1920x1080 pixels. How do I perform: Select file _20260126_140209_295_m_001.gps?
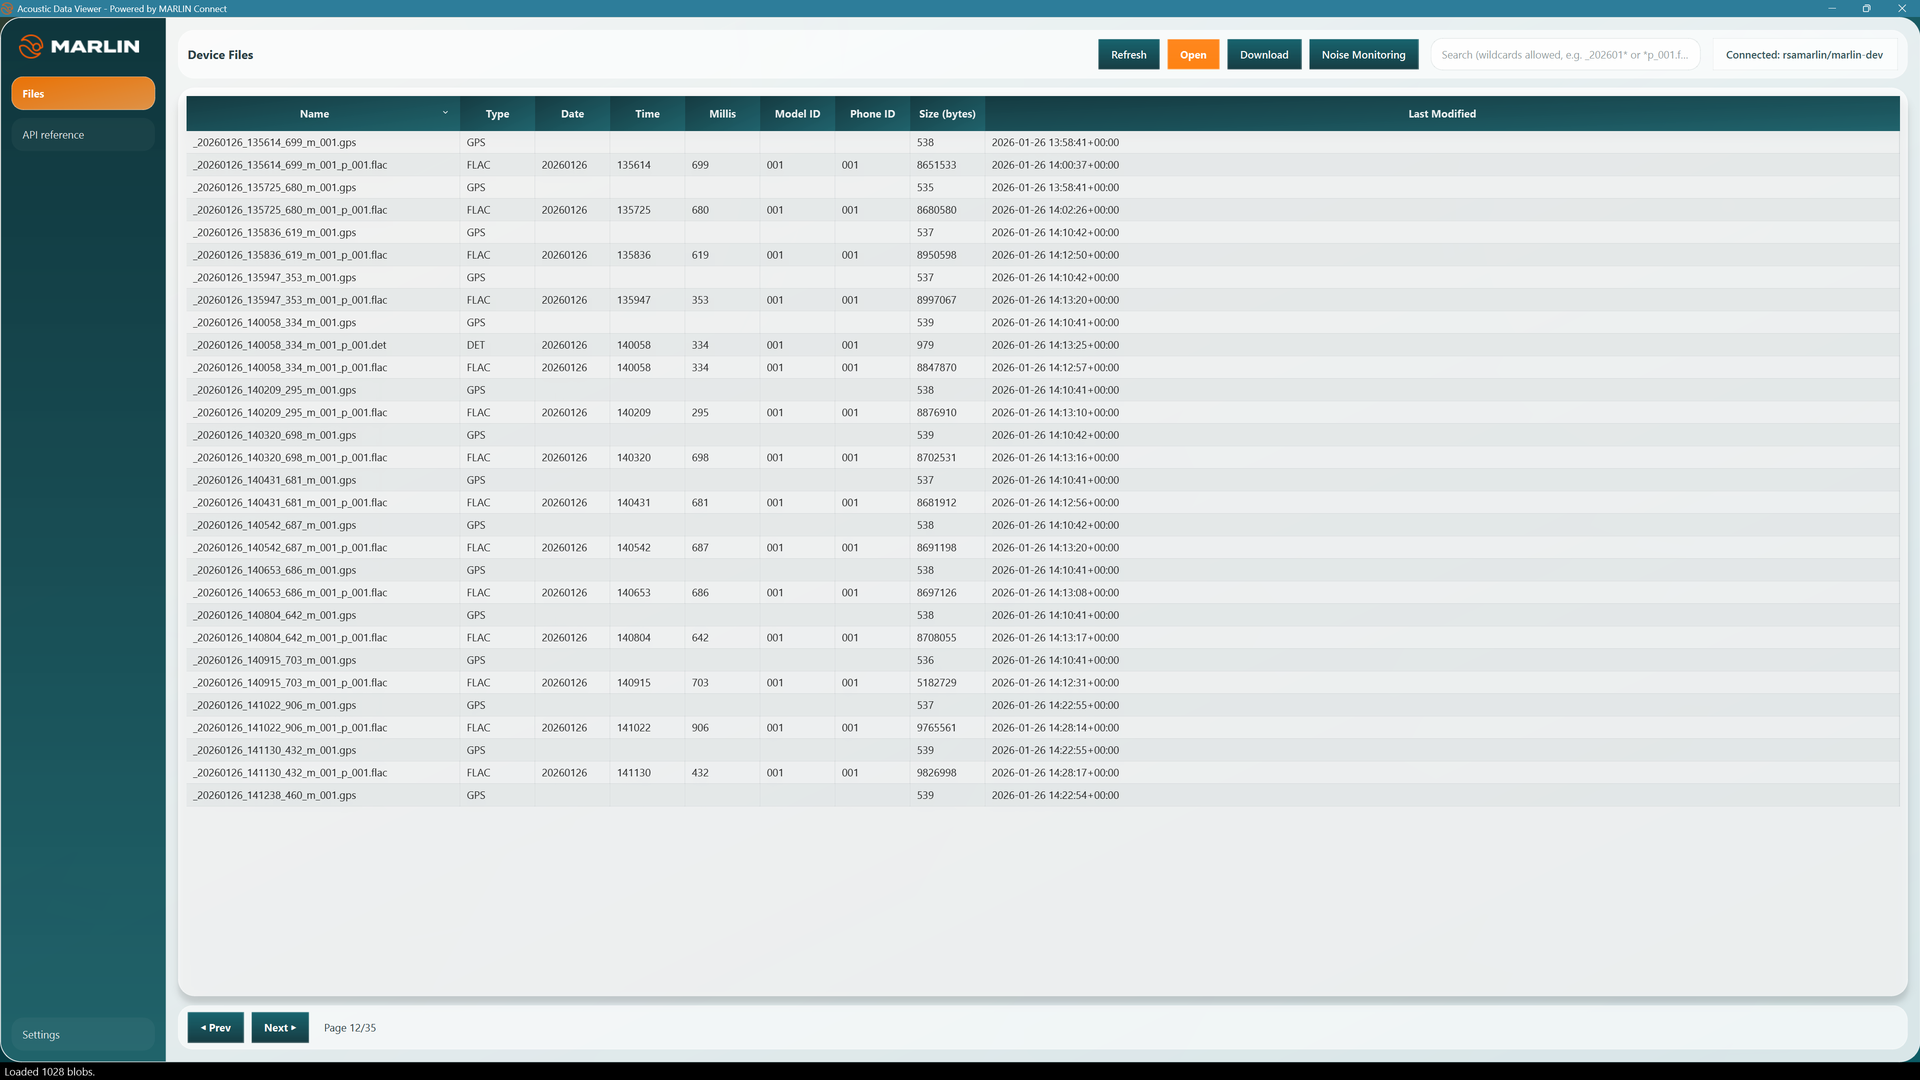click(x=275, y=390)
